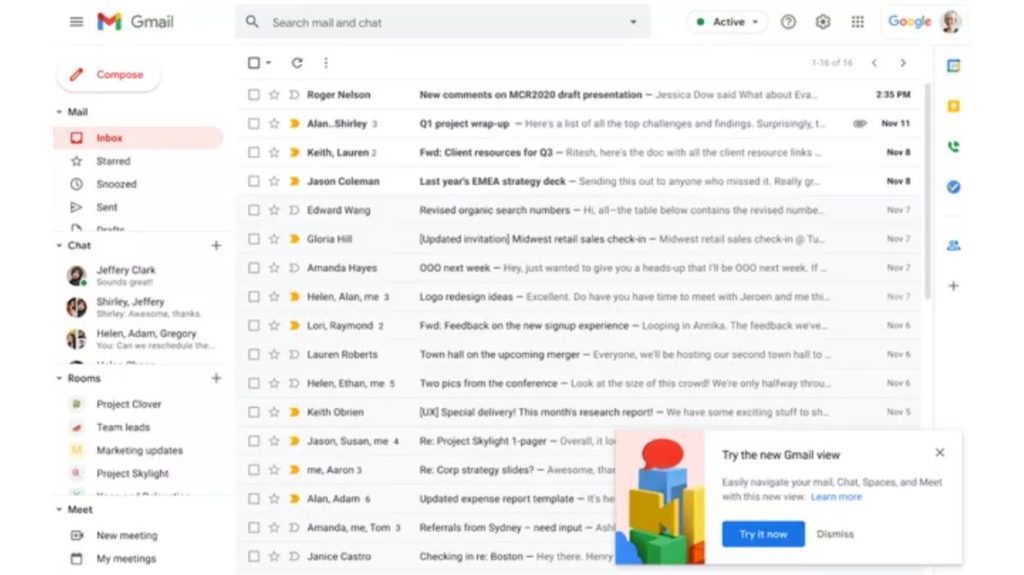Click the refresh inbox icon
Viewport: 1024px width, 575px height.
point(297,63)
